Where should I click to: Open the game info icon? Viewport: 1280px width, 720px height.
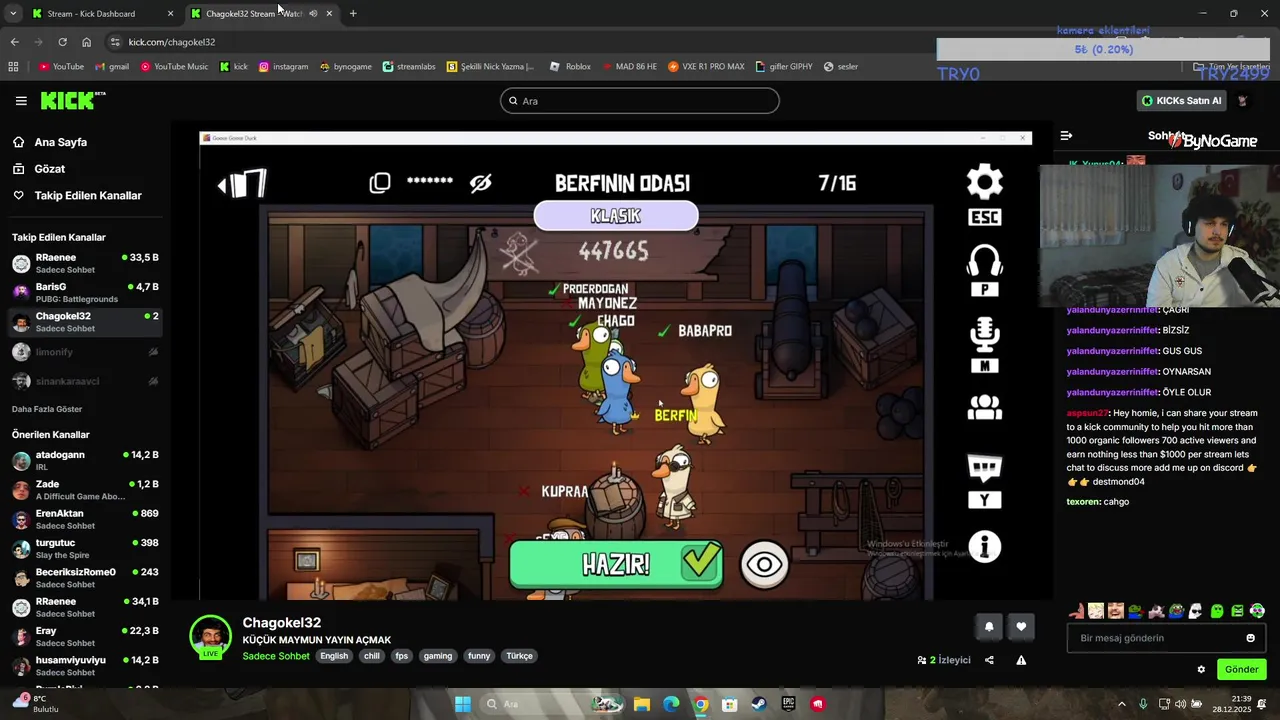coord(984,547)
